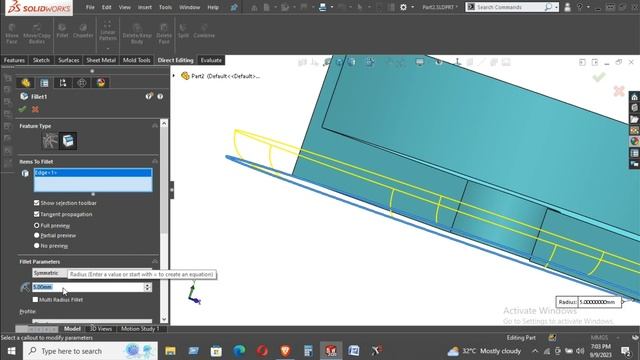Viewport: 640px width, 360px height.
Task: Open Microsoft Edge from the taskbar
Action: click(239, 351)
